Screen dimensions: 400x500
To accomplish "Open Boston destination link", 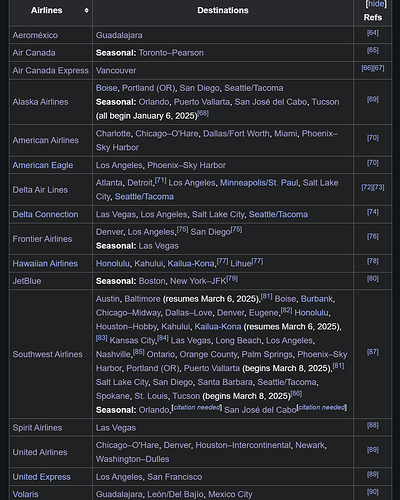I will point(152,281).
